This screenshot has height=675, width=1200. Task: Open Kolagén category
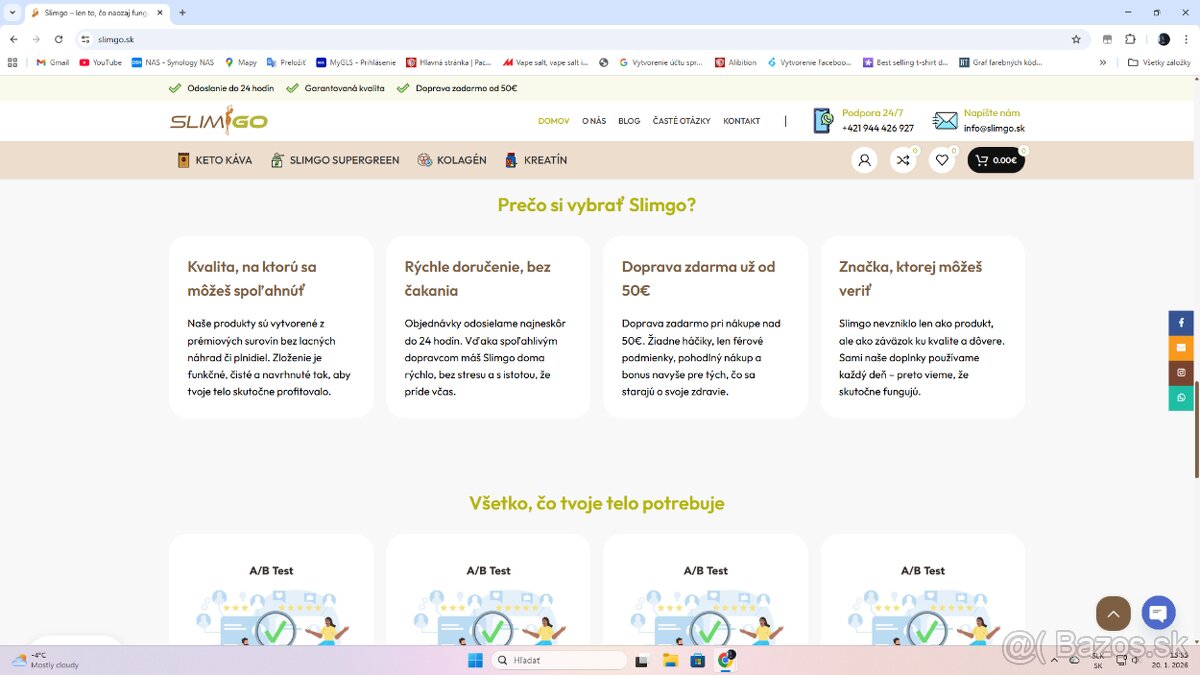pyautogui.click(x=452, y=160)
